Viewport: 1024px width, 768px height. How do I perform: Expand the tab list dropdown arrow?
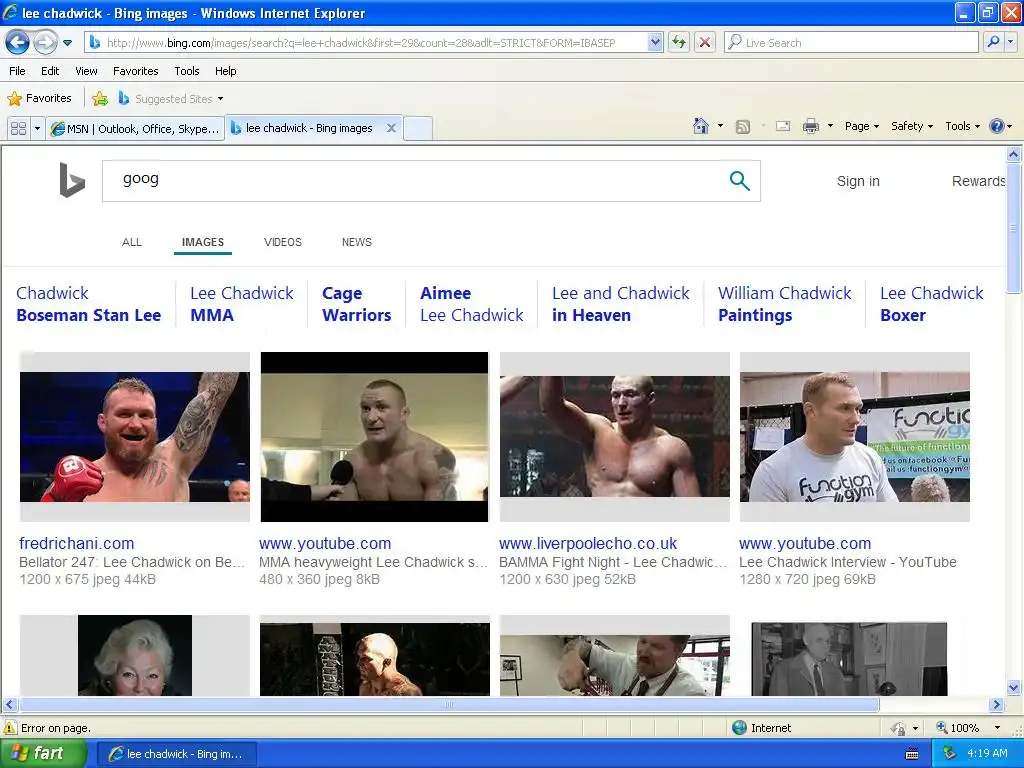click(37, 129)
